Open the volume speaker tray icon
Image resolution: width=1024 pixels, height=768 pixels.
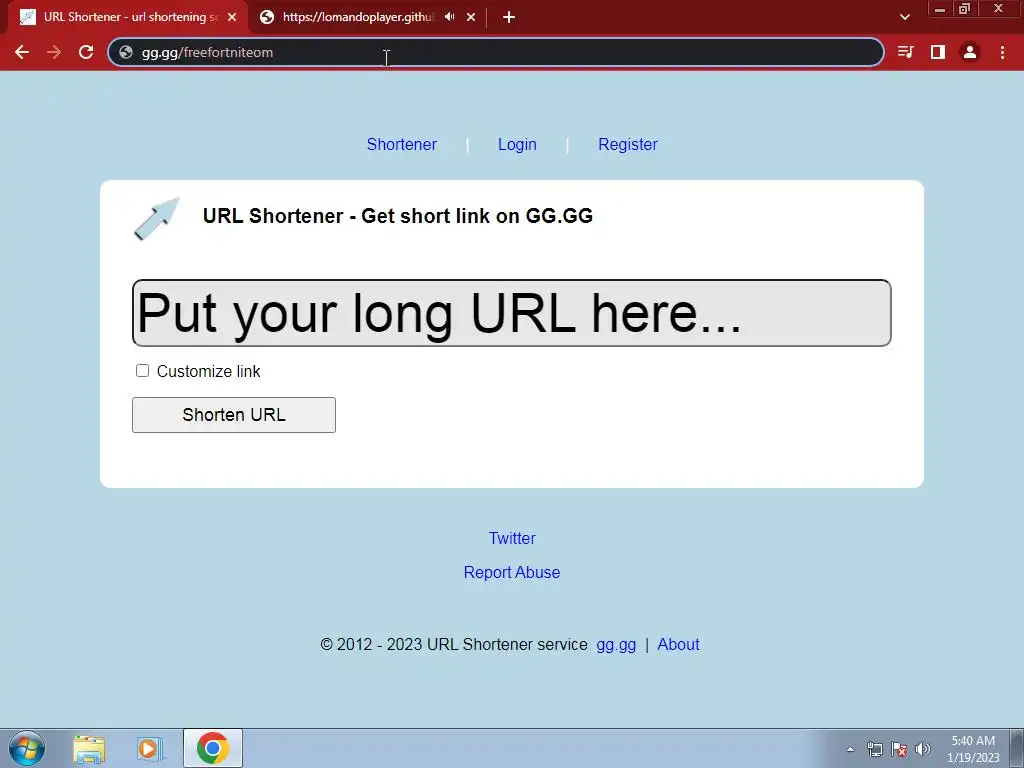922,749
